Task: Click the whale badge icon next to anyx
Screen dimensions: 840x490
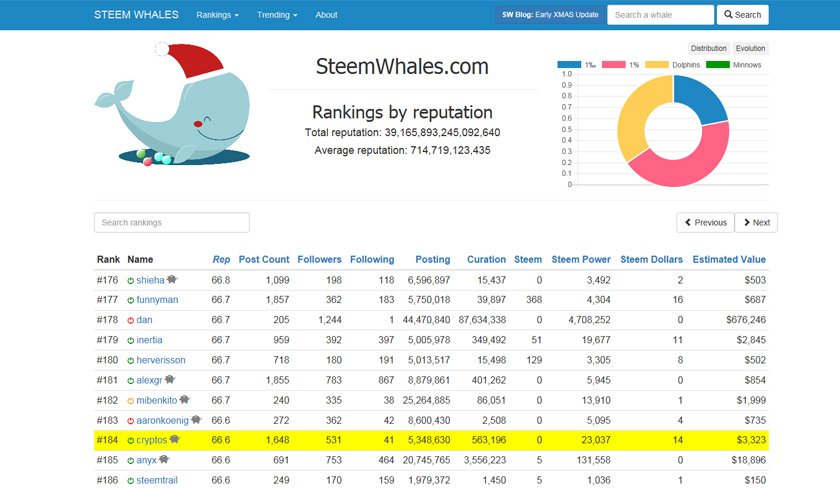Action: pos(164,459)
